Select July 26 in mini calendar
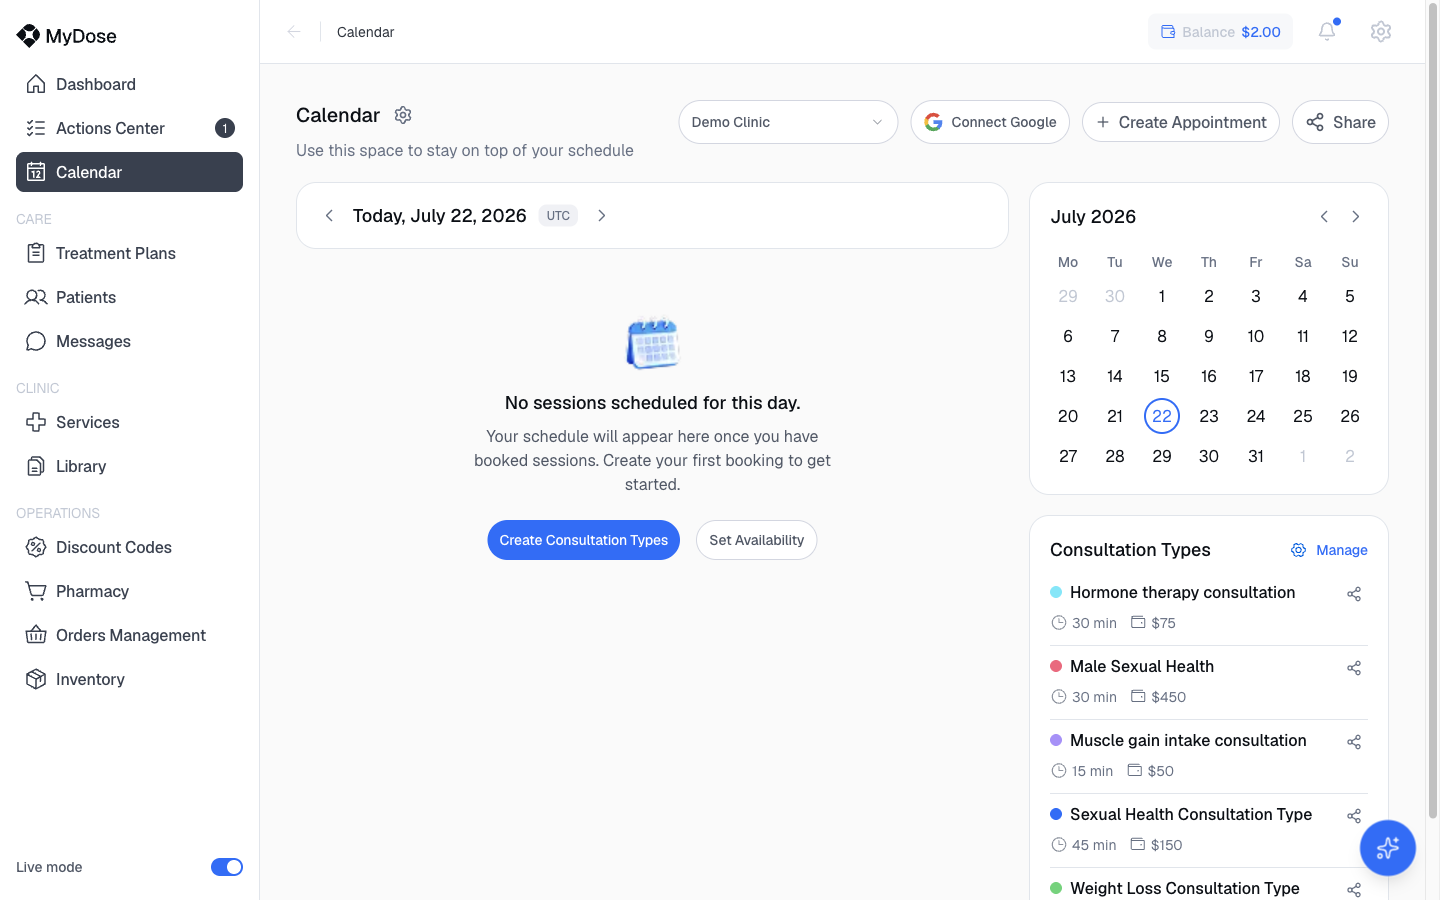This screenshot has height=900, width=1440. (1350, 416)
